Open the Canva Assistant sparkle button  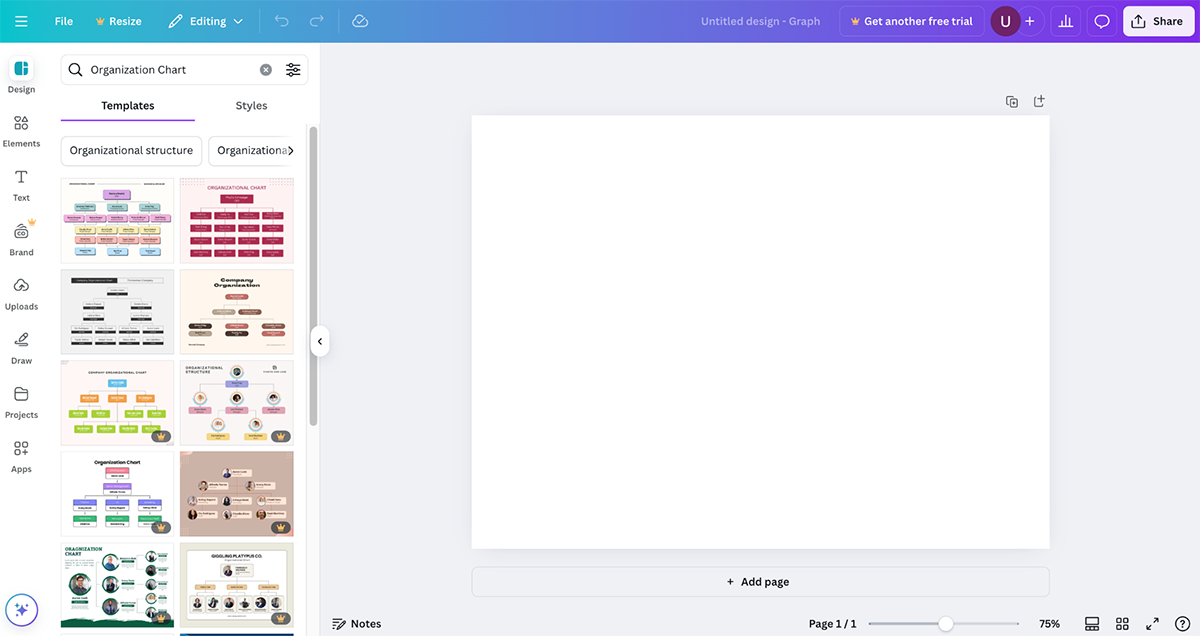pyautogui.click(x=21, y=609)
